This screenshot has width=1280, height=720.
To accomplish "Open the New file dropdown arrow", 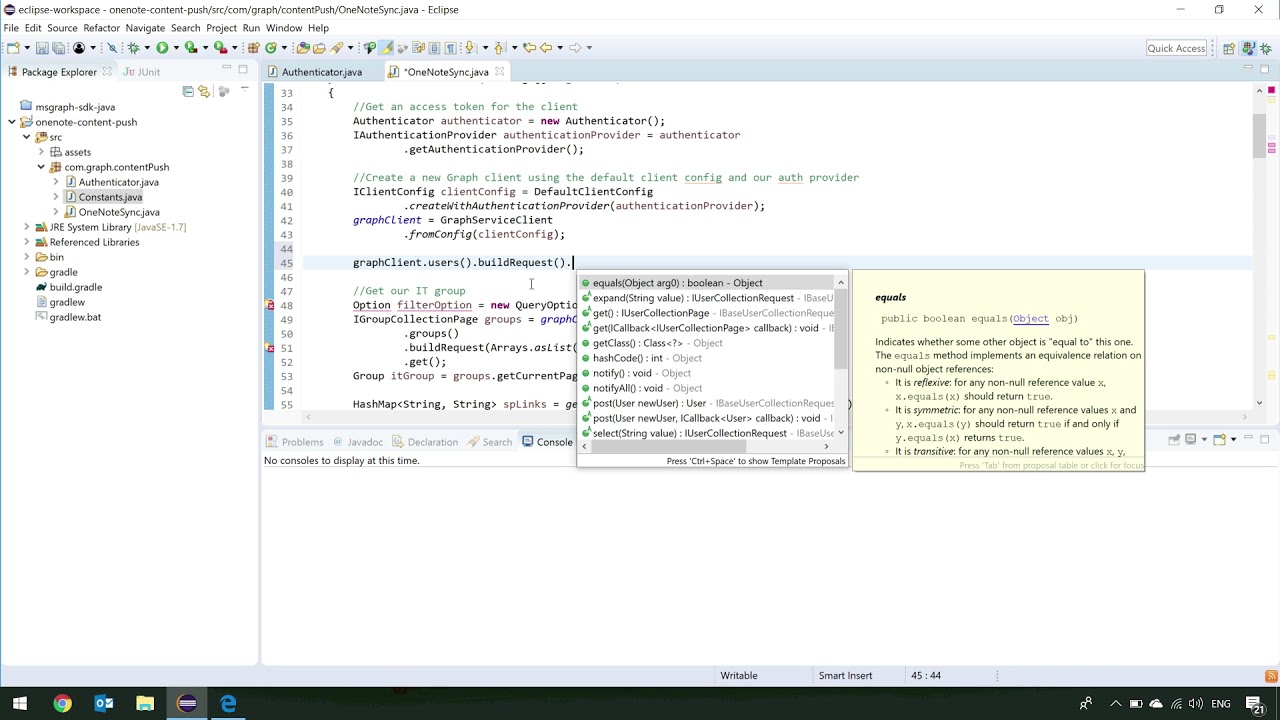I will (x=27, y=48).
